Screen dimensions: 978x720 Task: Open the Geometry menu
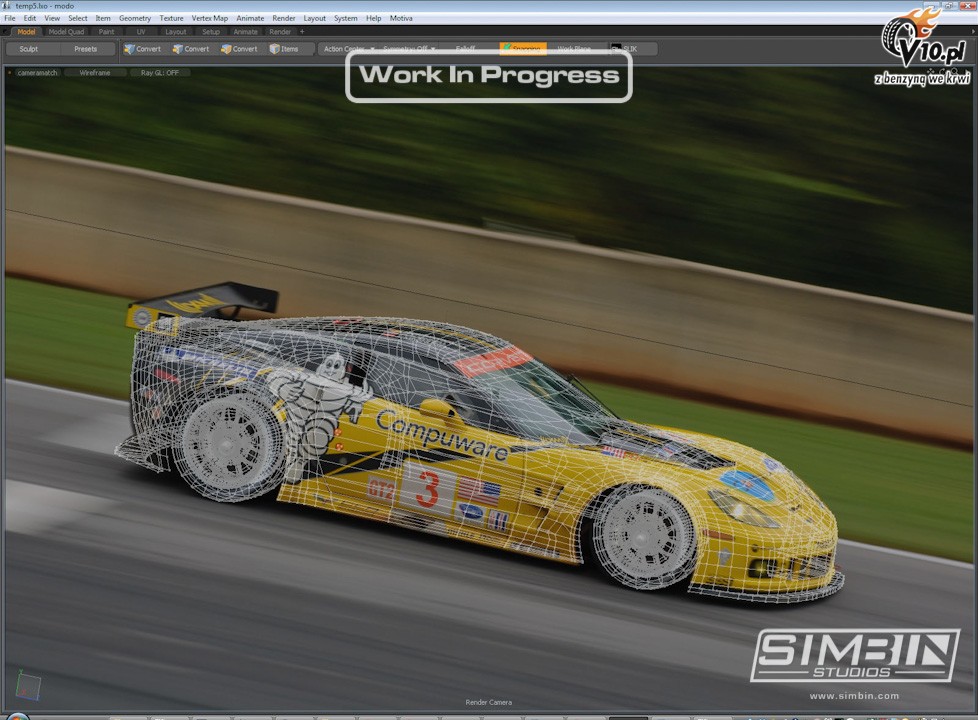(135, 18)
